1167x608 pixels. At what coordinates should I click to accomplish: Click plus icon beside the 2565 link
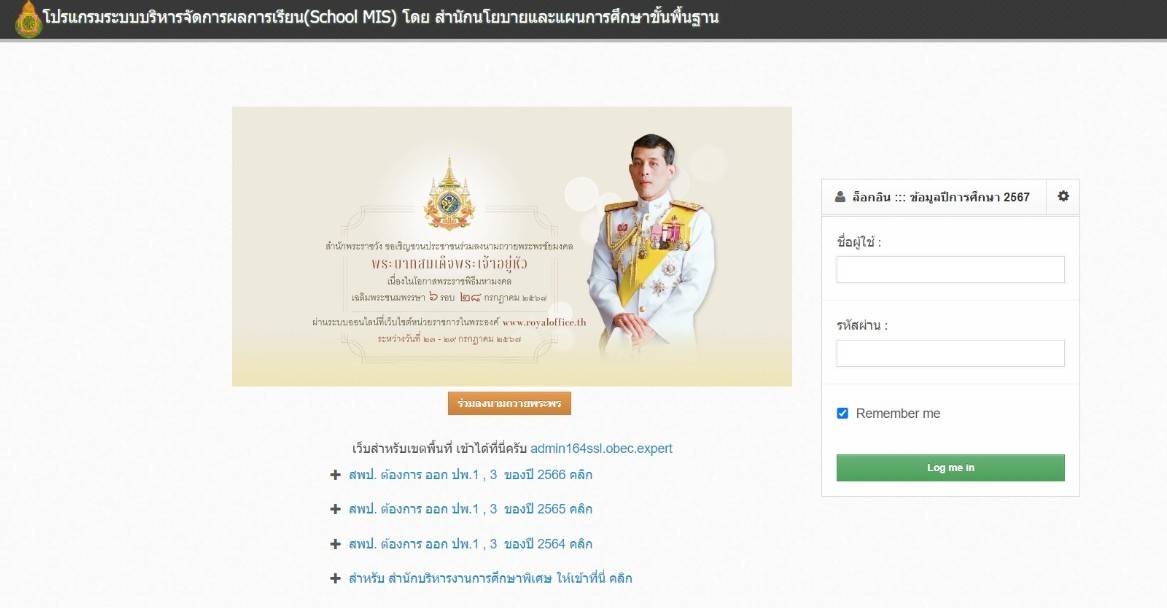[x=335, y=509]
